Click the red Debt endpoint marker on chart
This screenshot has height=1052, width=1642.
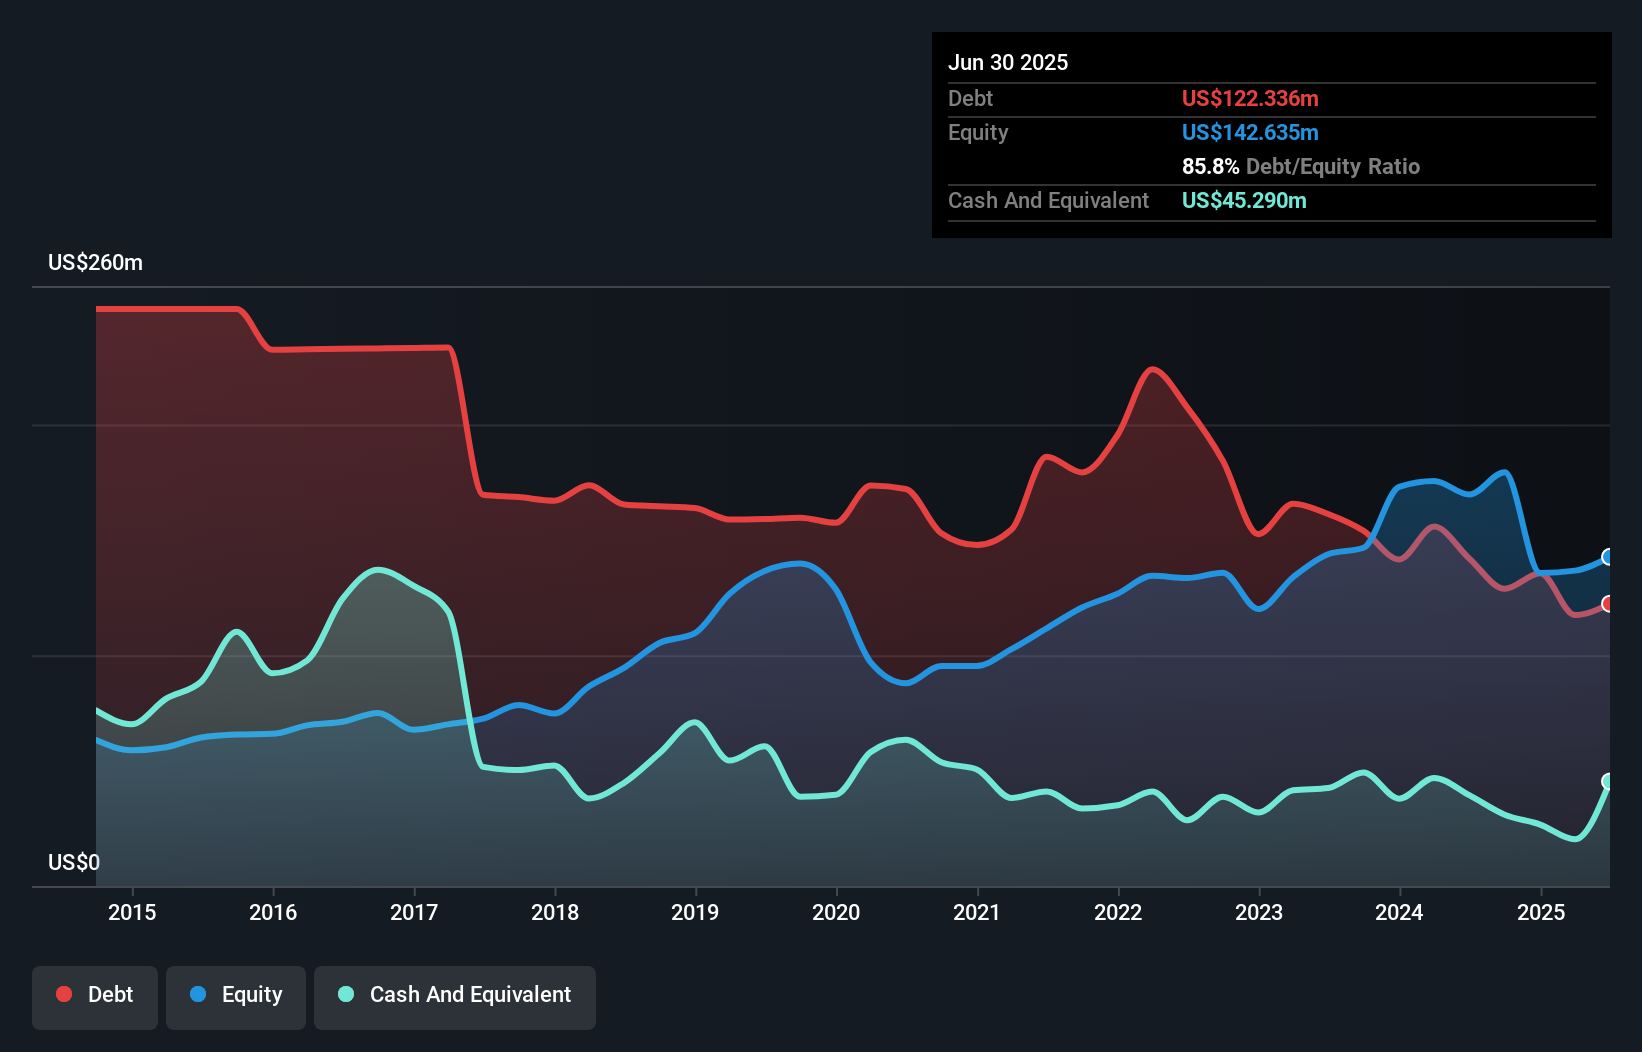[1609, 603]
